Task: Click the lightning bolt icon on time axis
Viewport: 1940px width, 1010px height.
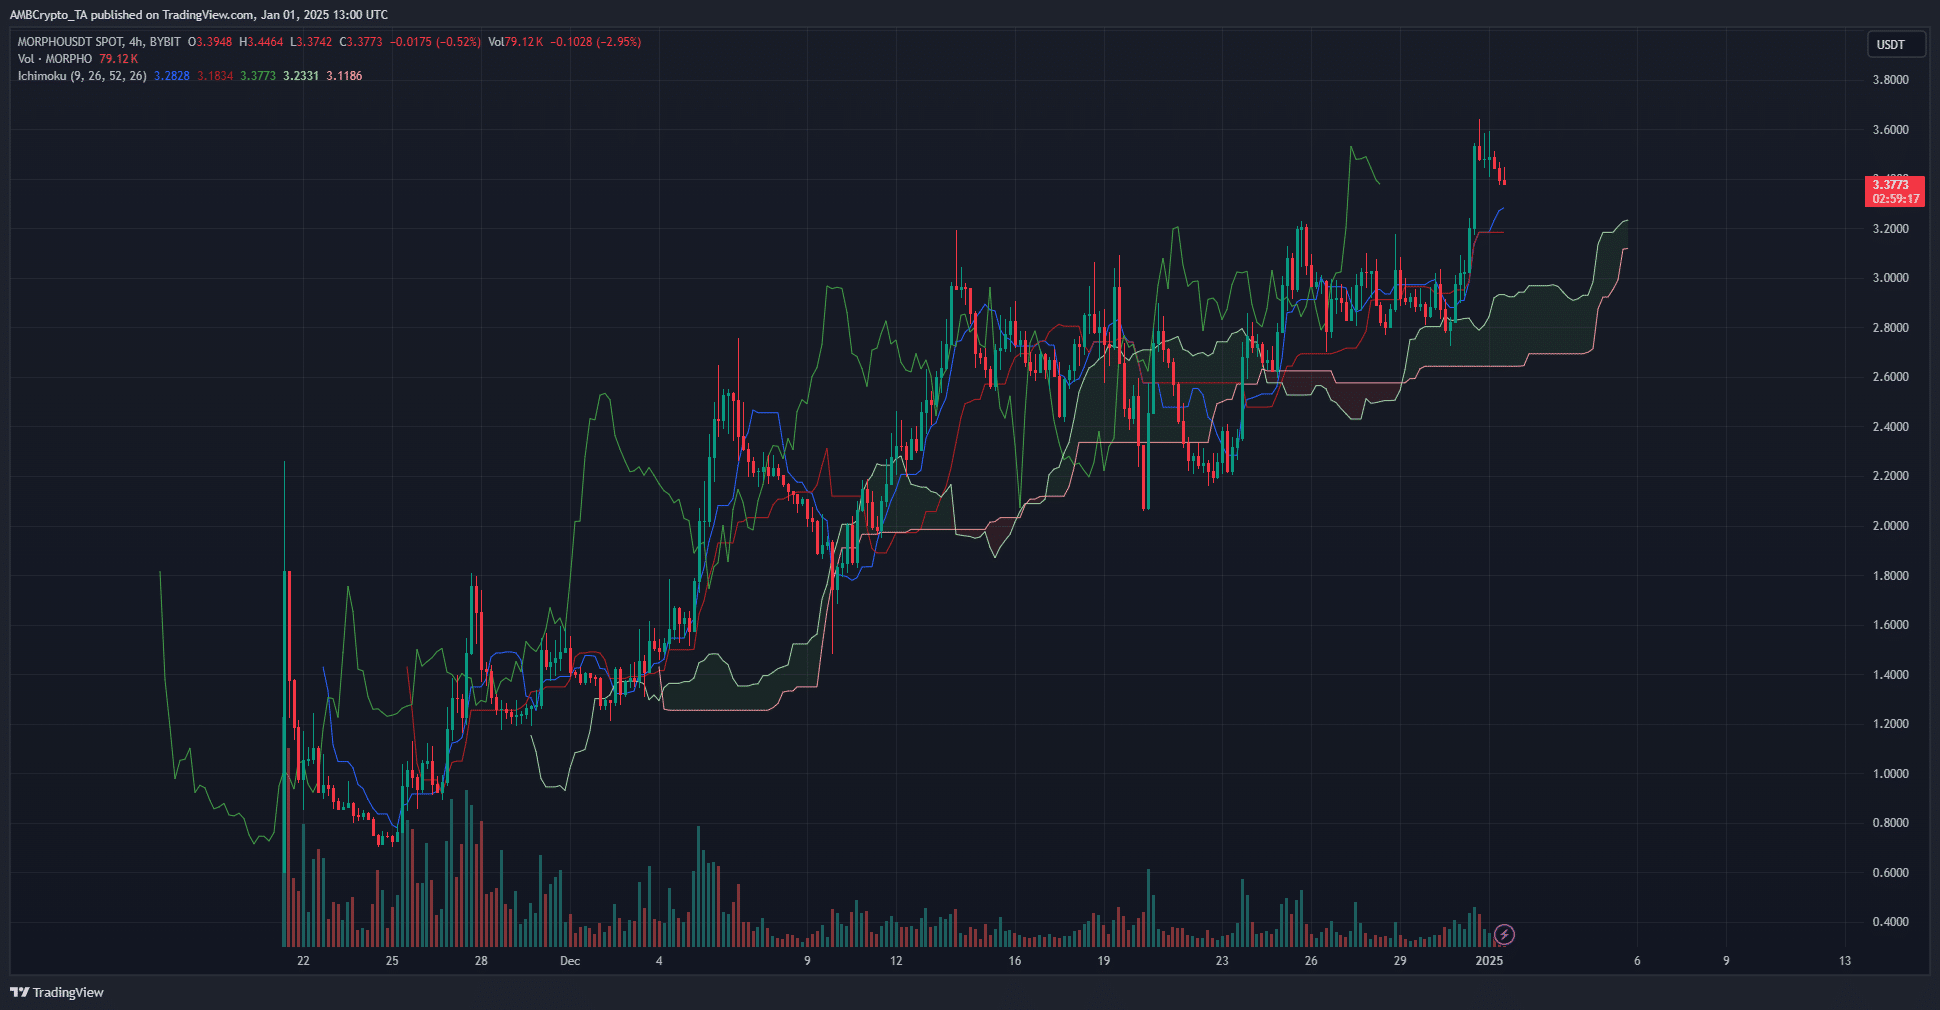Action: [1504, 935]
